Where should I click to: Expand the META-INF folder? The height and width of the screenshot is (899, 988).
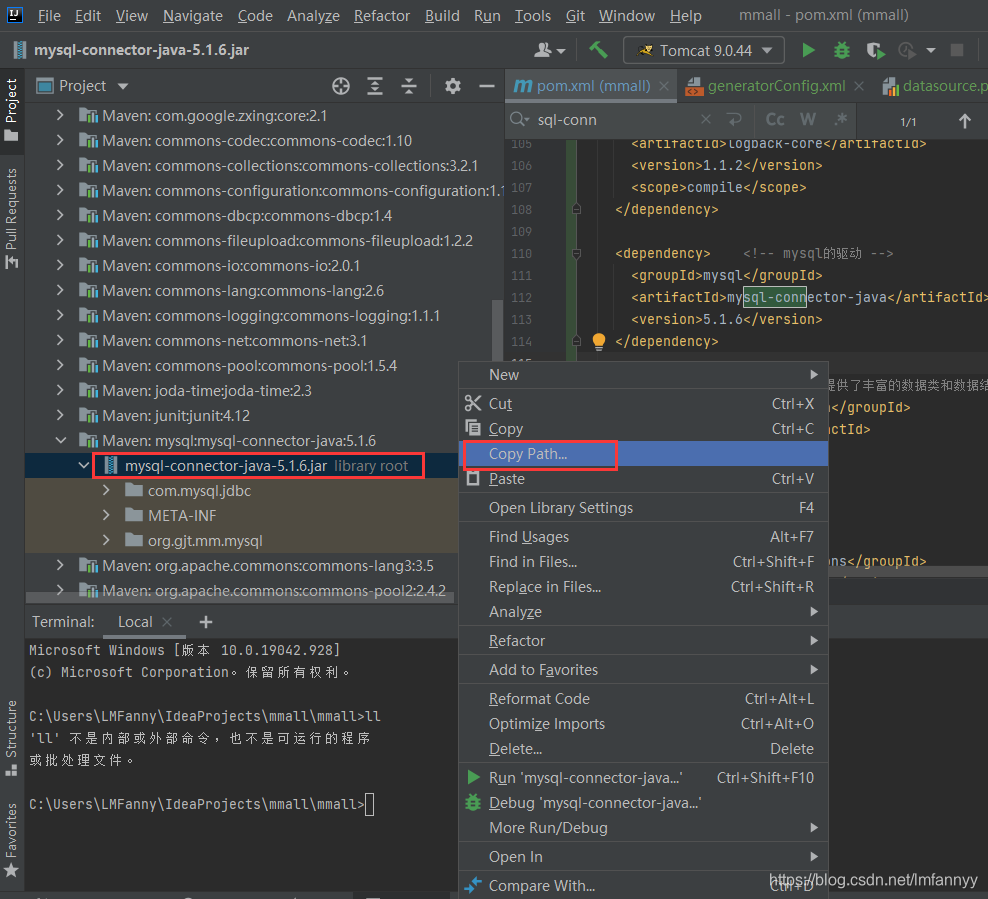(106, 515)
